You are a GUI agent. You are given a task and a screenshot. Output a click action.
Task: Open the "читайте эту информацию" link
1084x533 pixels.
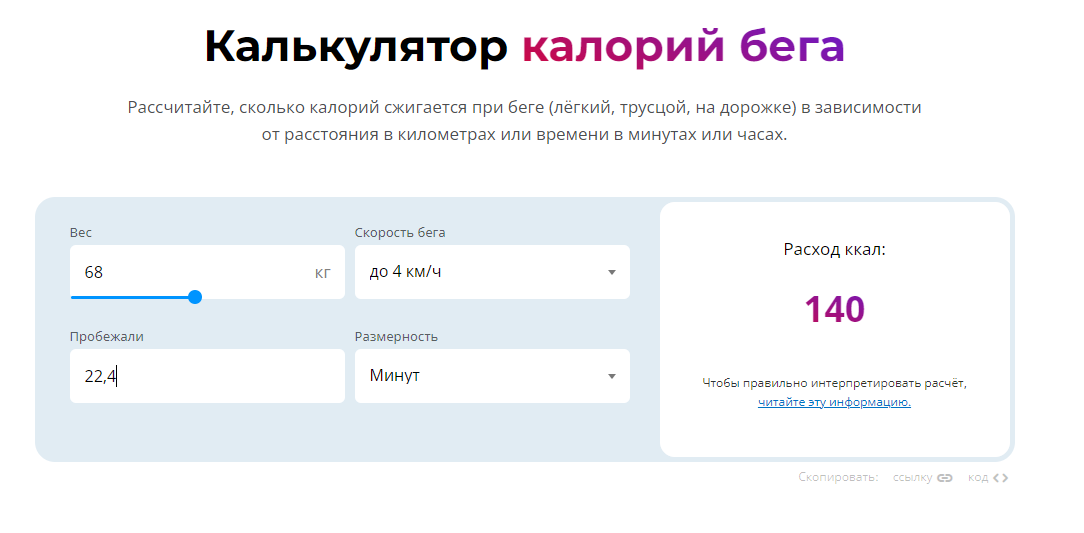(834, 402)
